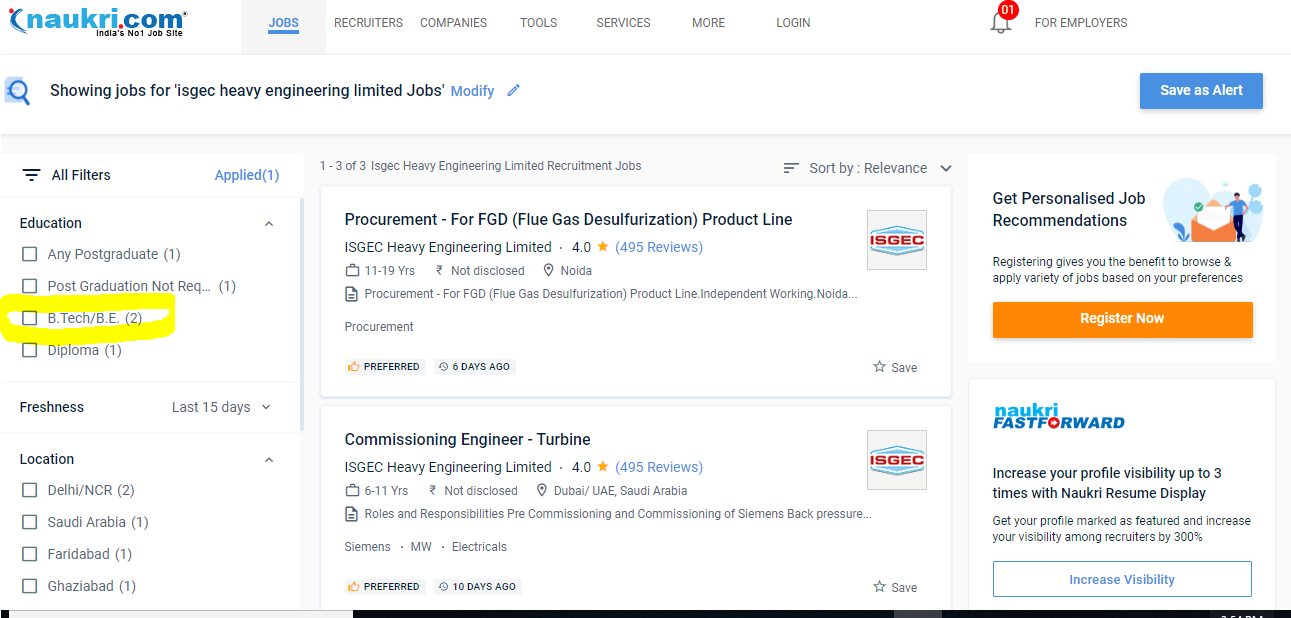
Task: Collapse the Education filter section
Action: [x=268, y=224]
